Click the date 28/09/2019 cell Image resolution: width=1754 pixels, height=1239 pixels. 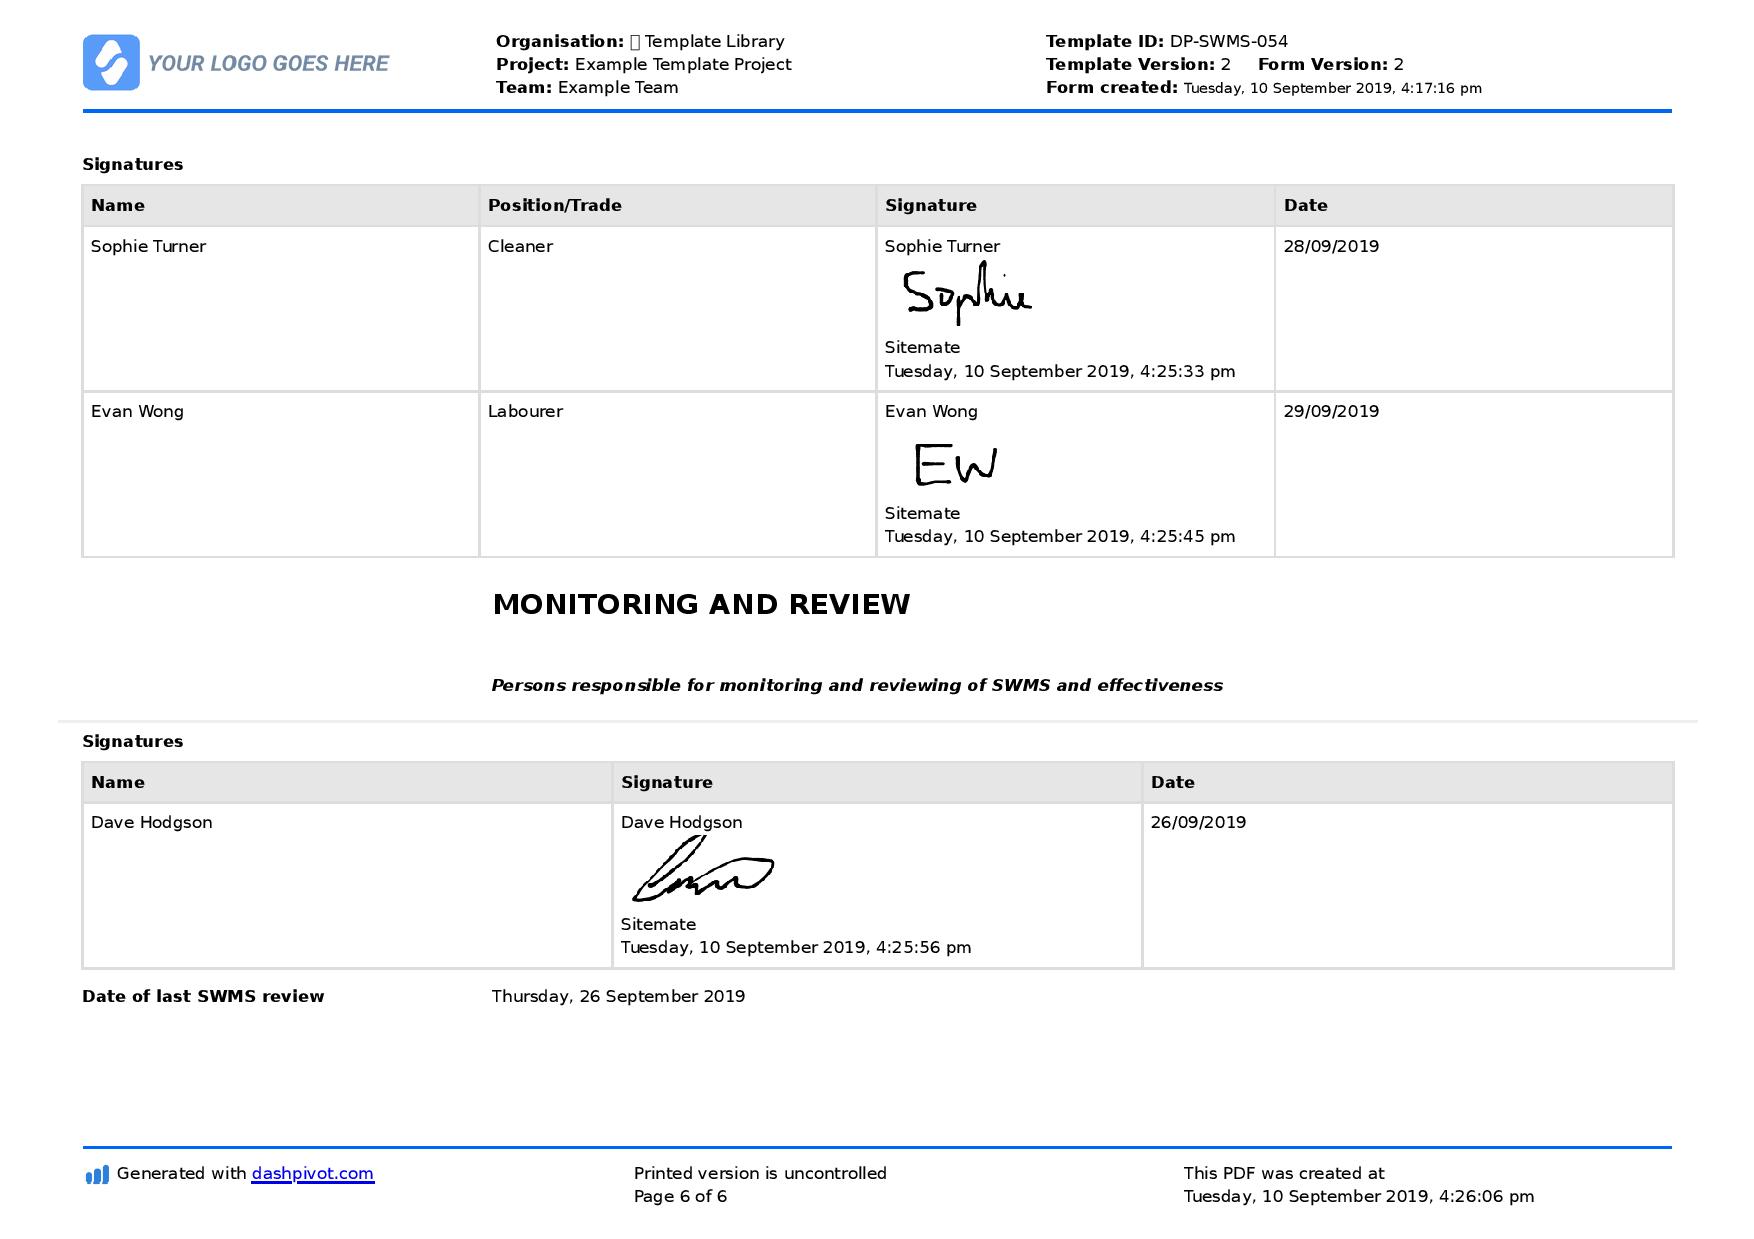tap(1473, 308)
